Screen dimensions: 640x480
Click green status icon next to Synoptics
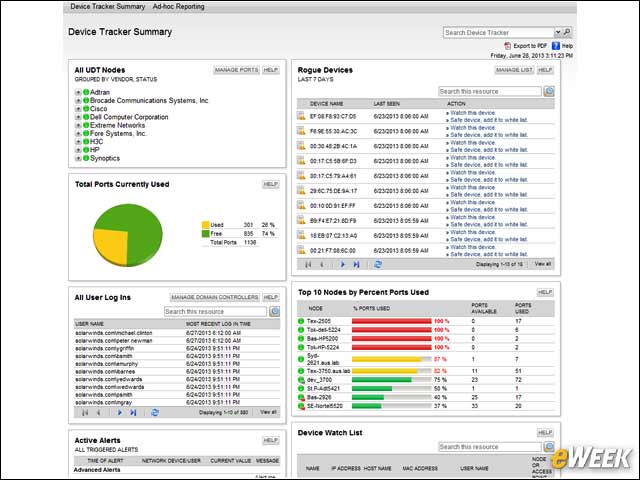click(86, 158)
